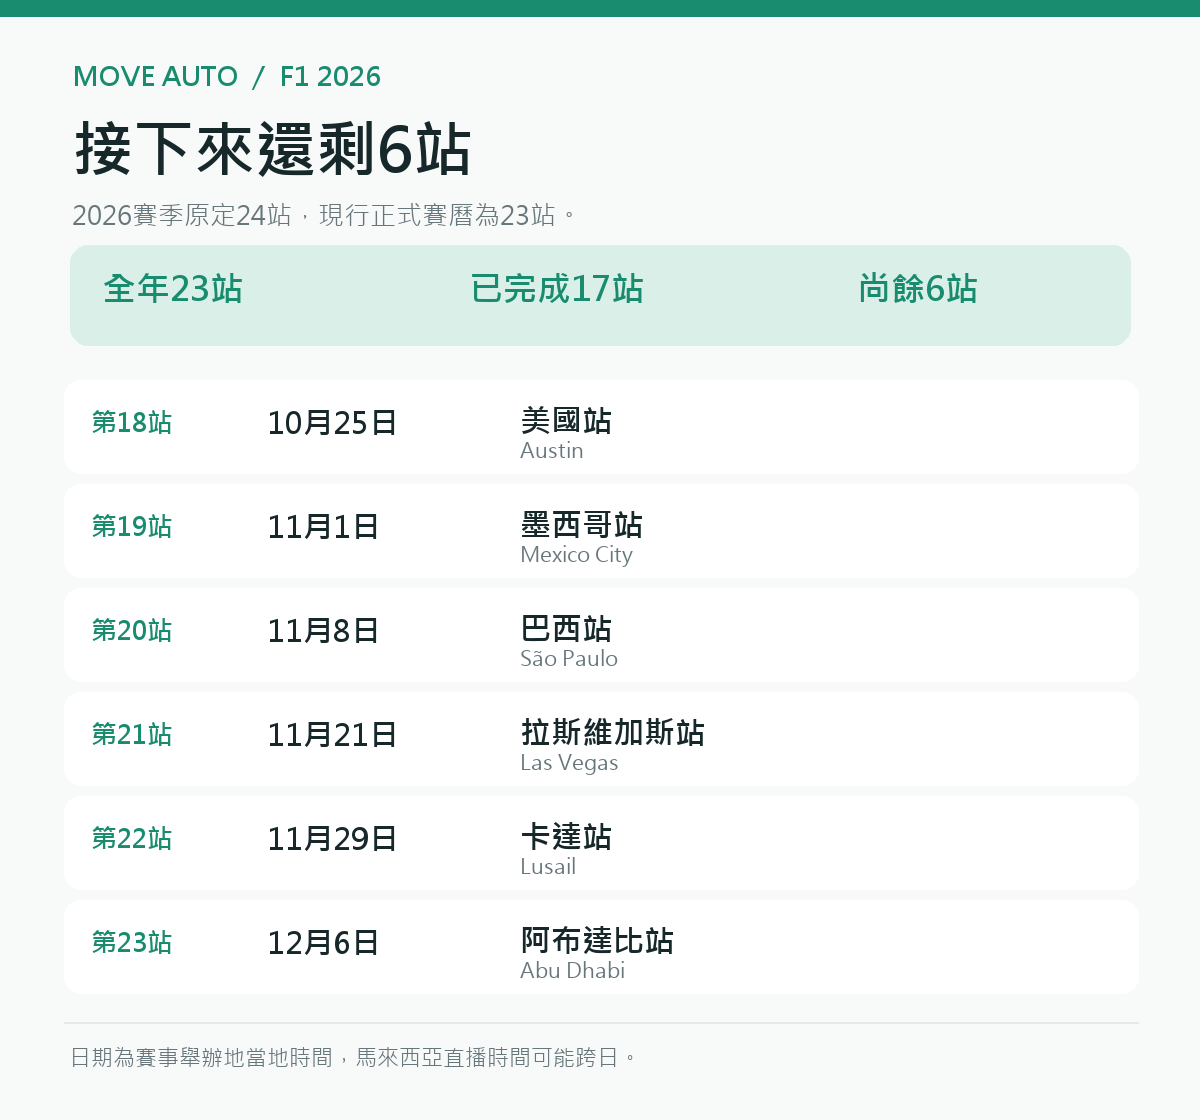The height and width of the screenshot is (1120, 1200).
Task: Click the Austin location text
Action: tap(552, 451)
